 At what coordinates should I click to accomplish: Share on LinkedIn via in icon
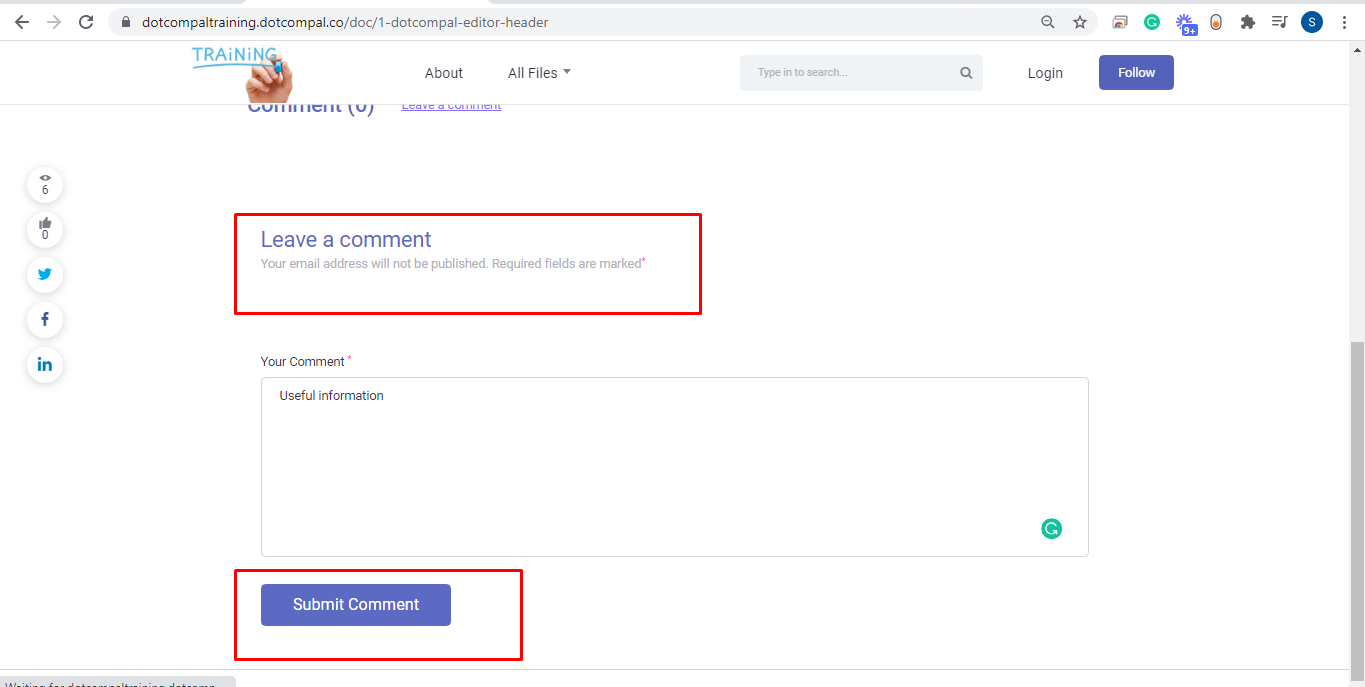[x=45, y=365]
